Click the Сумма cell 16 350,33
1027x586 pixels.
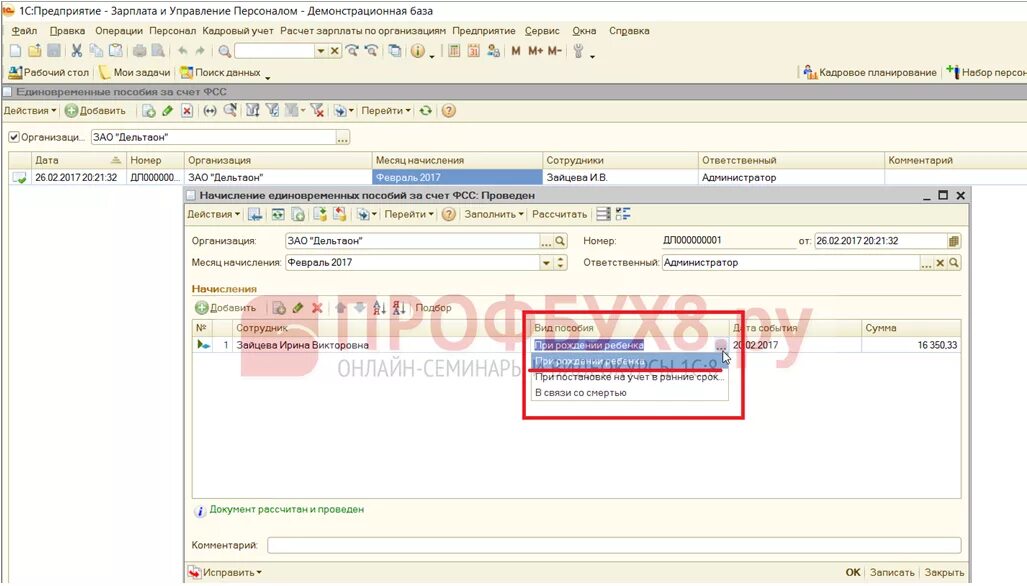coord(910,346)
